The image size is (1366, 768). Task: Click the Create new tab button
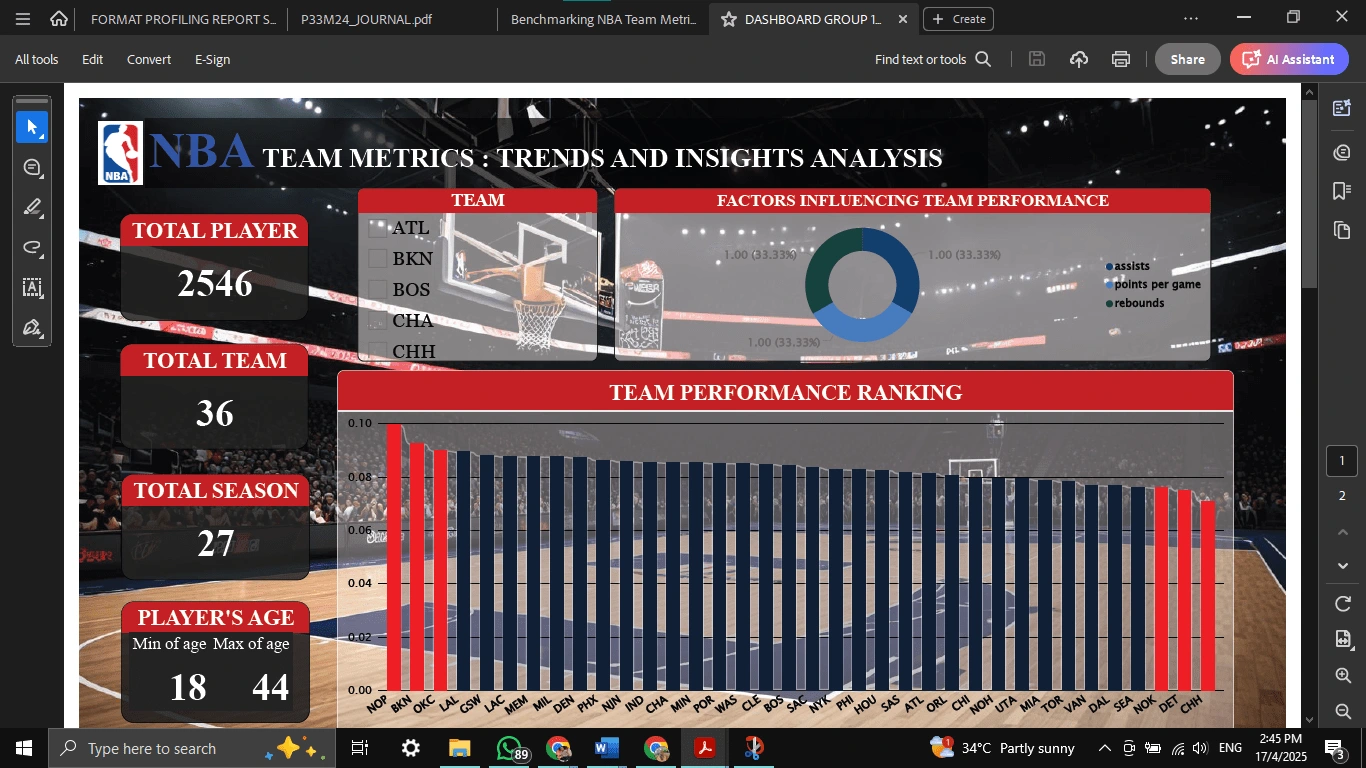point(958,19)
